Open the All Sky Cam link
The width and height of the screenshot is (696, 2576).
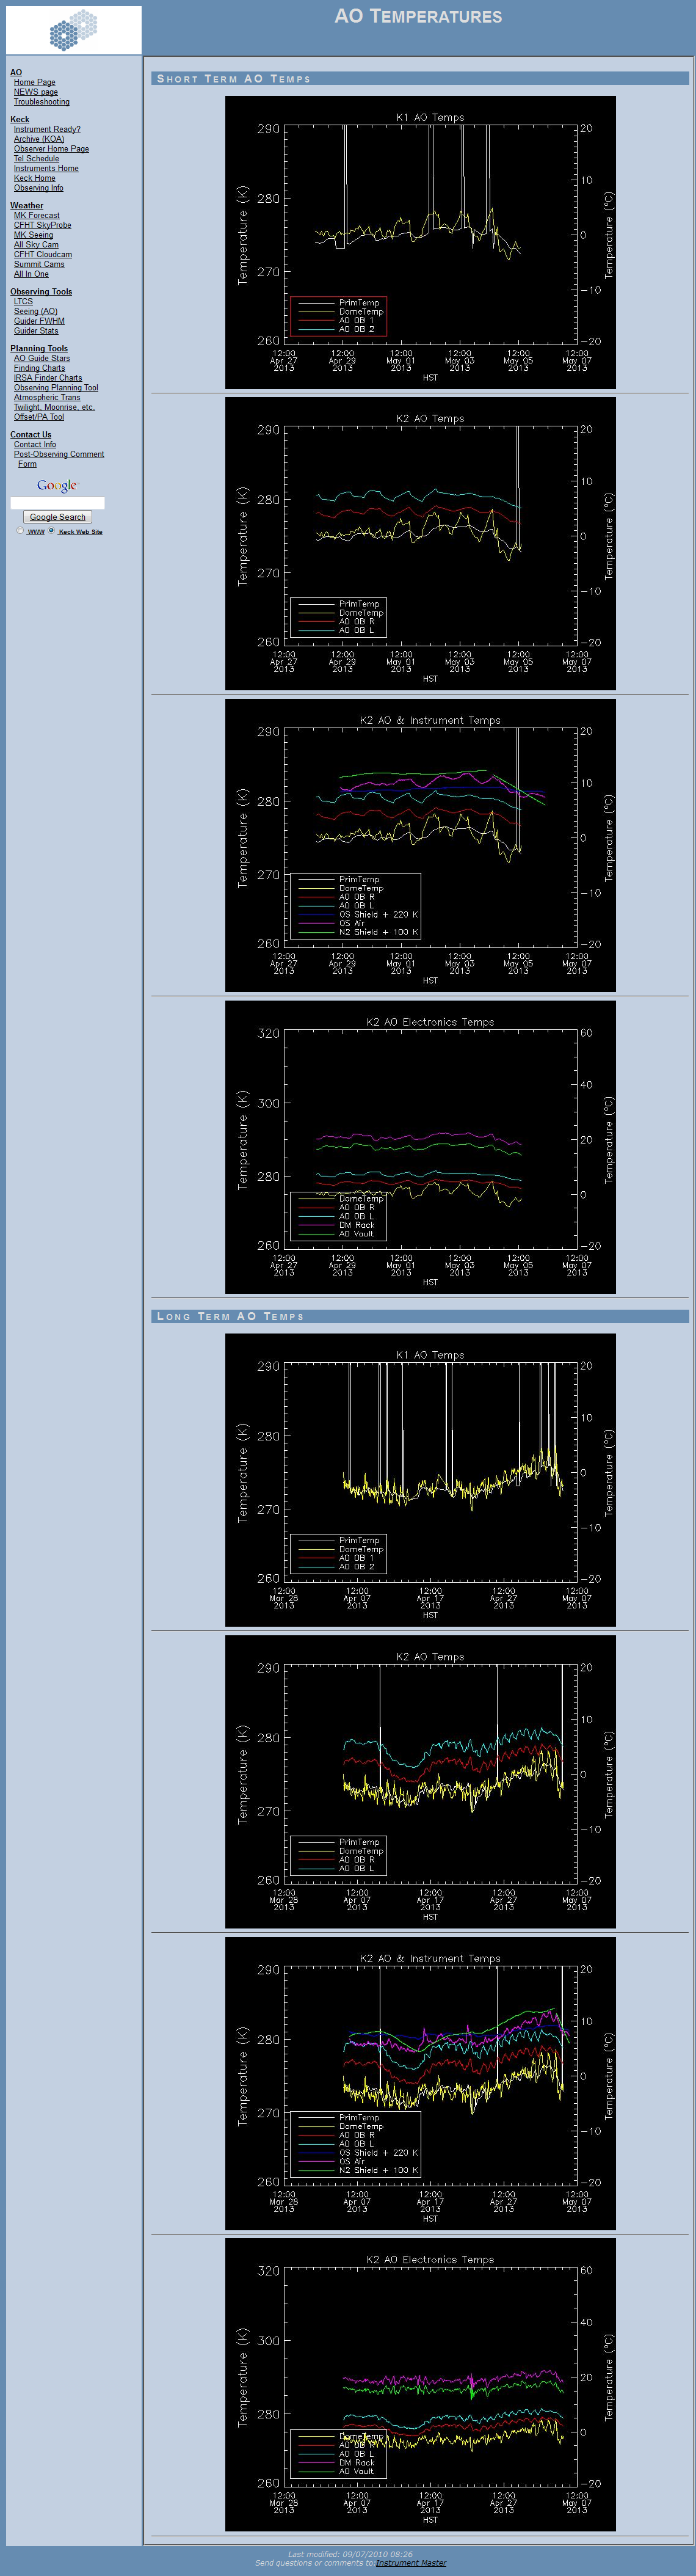(36, 245)
